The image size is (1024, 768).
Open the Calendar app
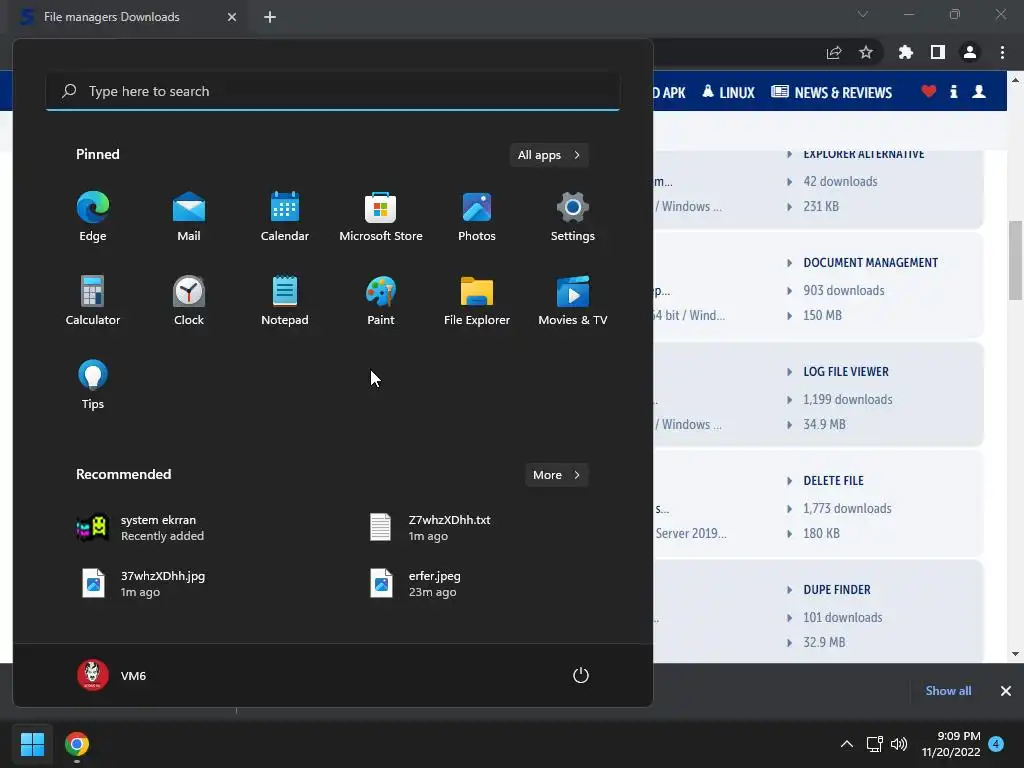[x=285, y=217]
